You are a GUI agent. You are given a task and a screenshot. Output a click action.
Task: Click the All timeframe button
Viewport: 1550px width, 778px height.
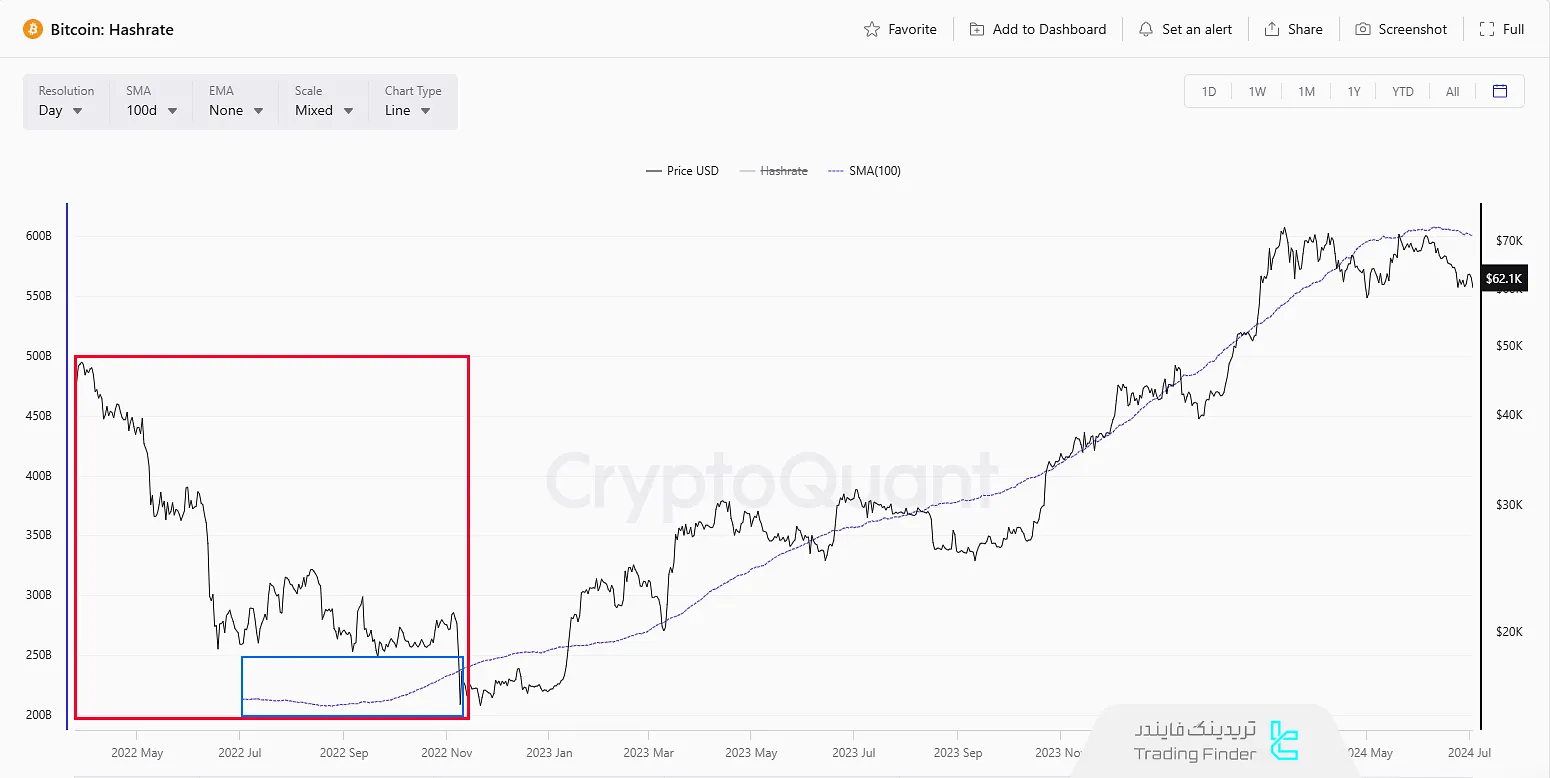1451,90
